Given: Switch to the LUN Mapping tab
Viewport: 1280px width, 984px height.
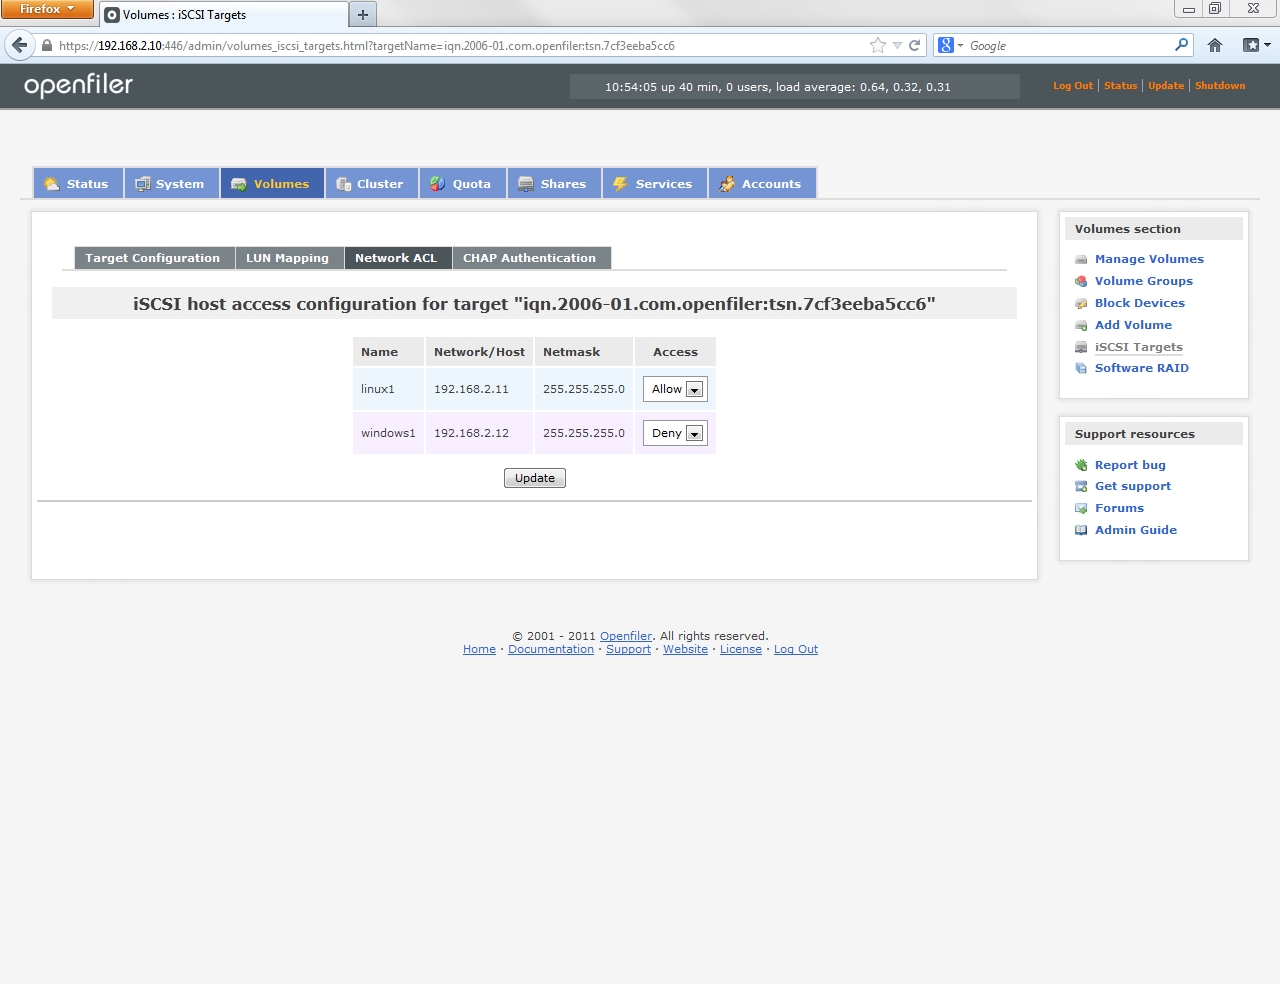Looking at the screenshot, I should 287,258.
